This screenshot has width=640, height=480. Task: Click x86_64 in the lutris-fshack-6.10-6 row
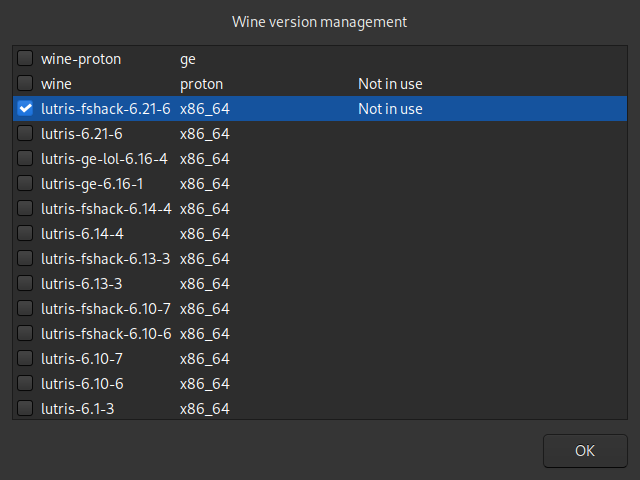[205, 334]
